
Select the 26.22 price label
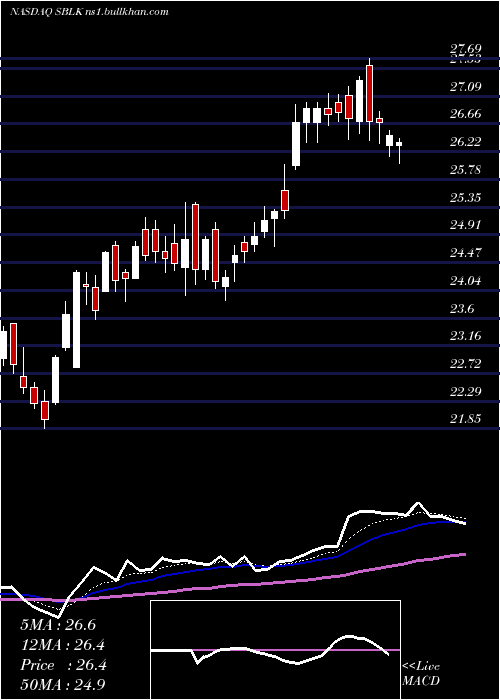coord(465,142)
